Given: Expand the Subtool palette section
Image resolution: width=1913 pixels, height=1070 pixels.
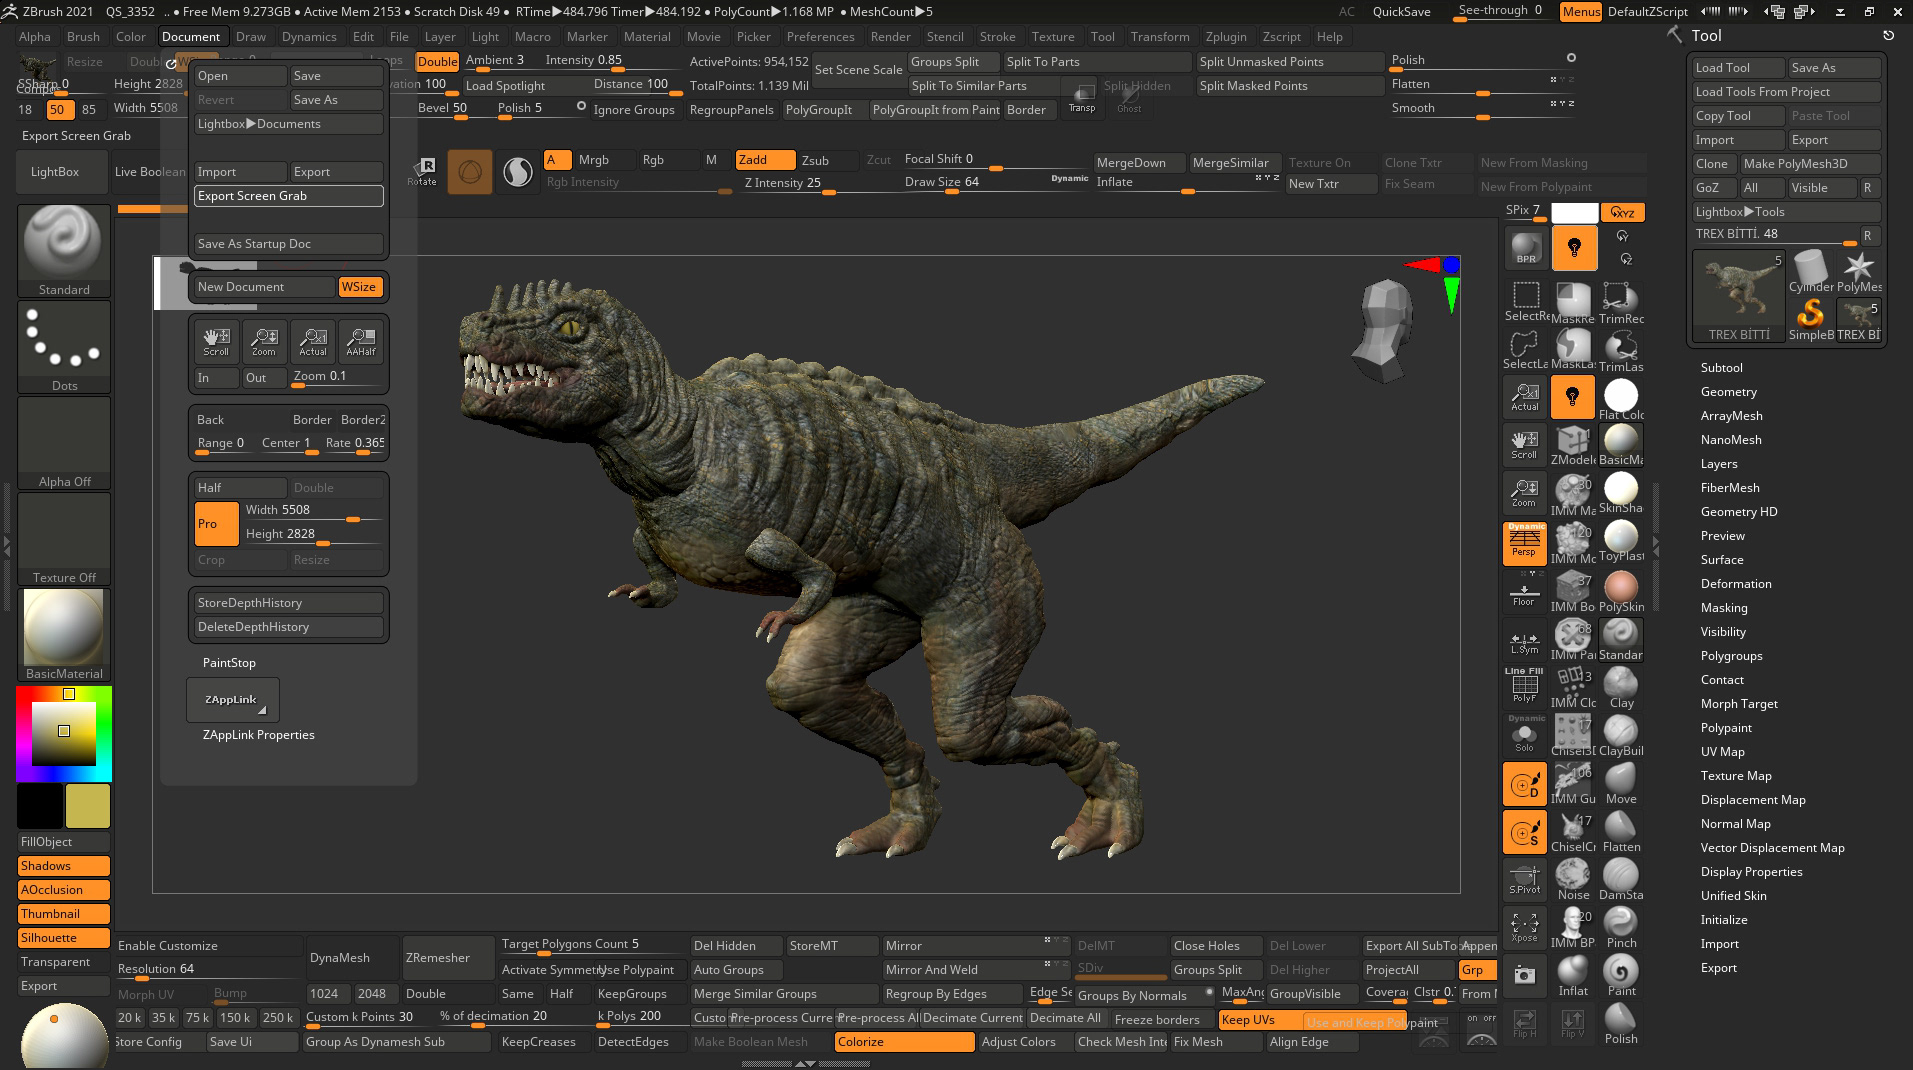Looking at the screenshot, I should pyautogui.click(x=1721, y=368).
